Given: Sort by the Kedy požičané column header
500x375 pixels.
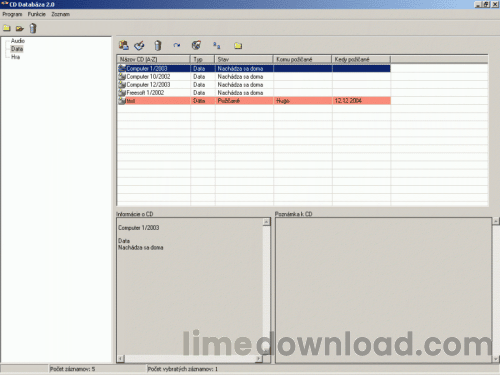Looking at the screenshot, I should tap(361, 59).
